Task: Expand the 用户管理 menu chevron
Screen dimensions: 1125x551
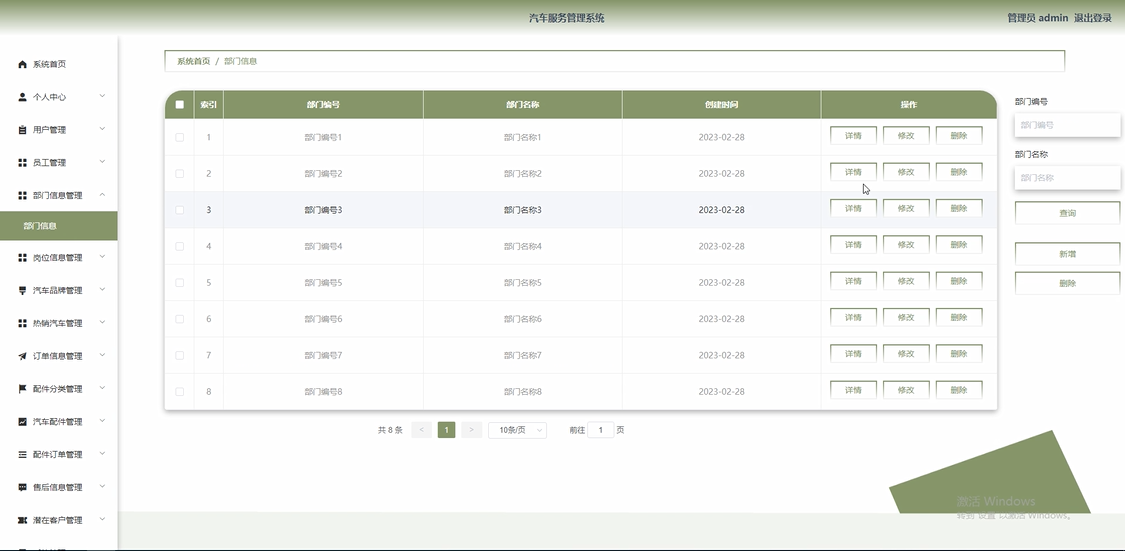Action: point(102,129)
